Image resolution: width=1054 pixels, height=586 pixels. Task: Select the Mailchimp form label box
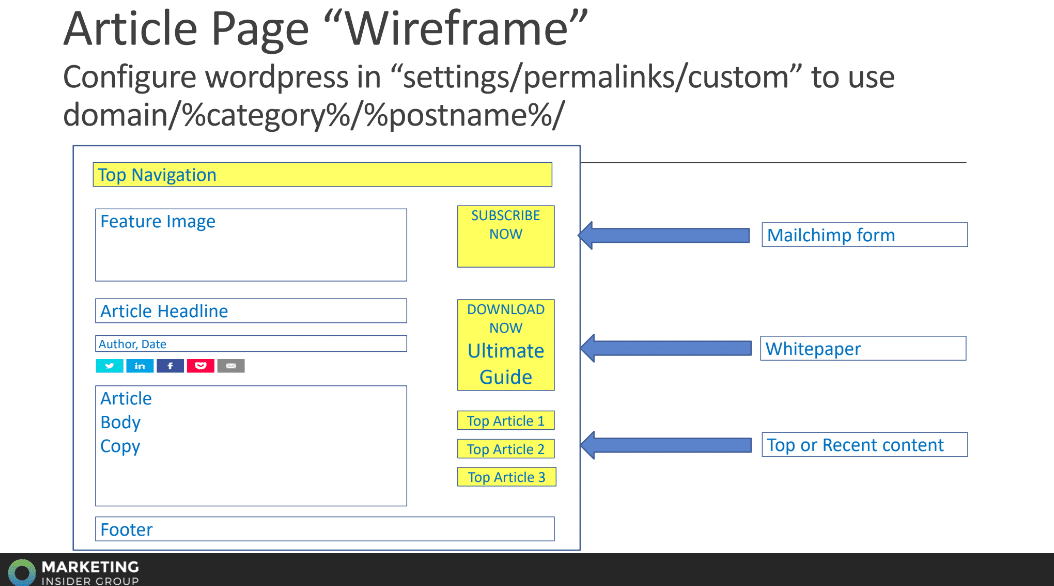865,235
